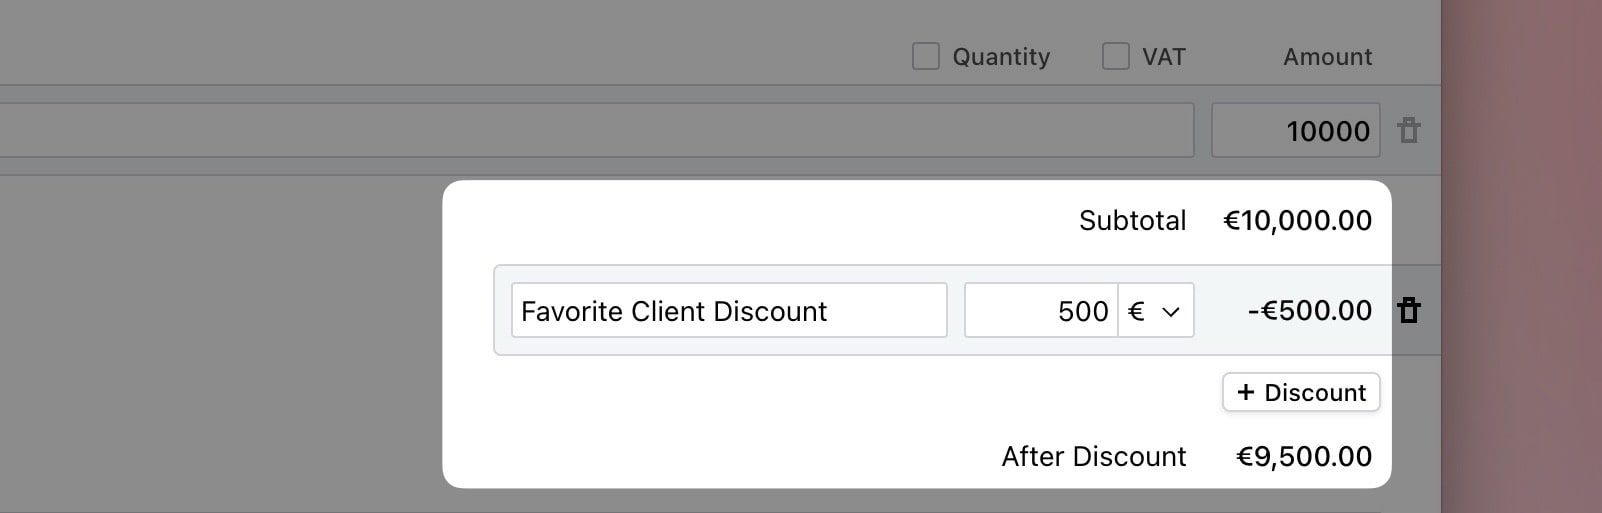1602x513 pixels.
Task: Focus the Favorite Client Discount name field
Action: coord(728,311)
